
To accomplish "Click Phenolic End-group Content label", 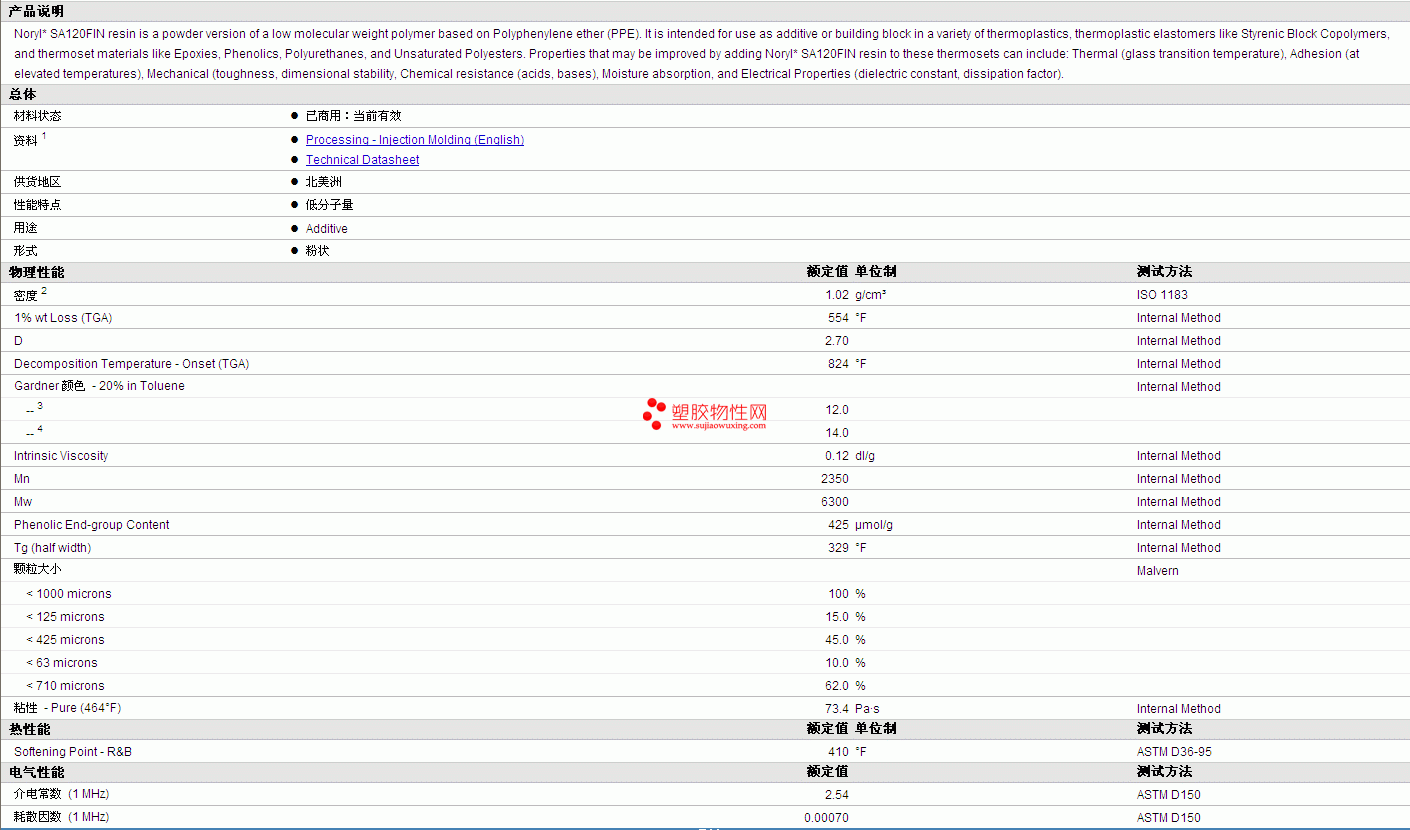I will point(92,525).
